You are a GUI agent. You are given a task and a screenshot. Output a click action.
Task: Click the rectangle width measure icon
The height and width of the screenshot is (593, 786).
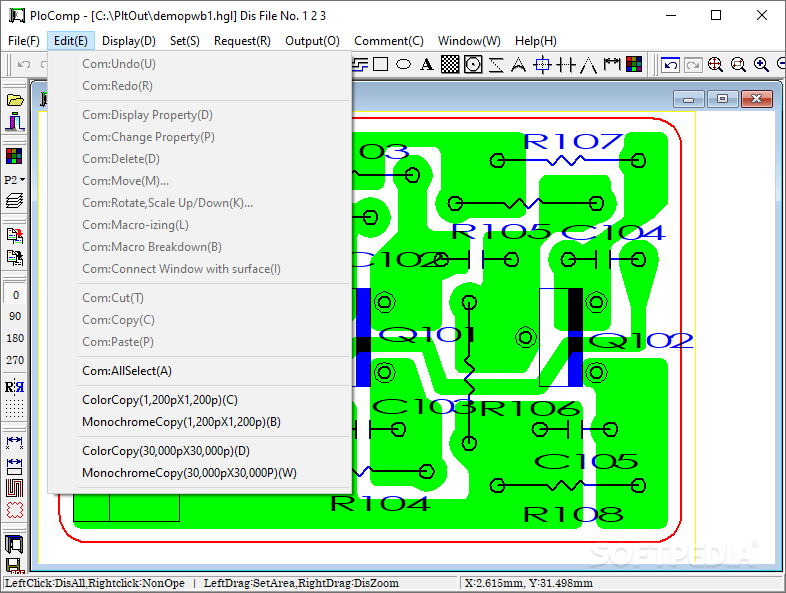tap(14, 466)
